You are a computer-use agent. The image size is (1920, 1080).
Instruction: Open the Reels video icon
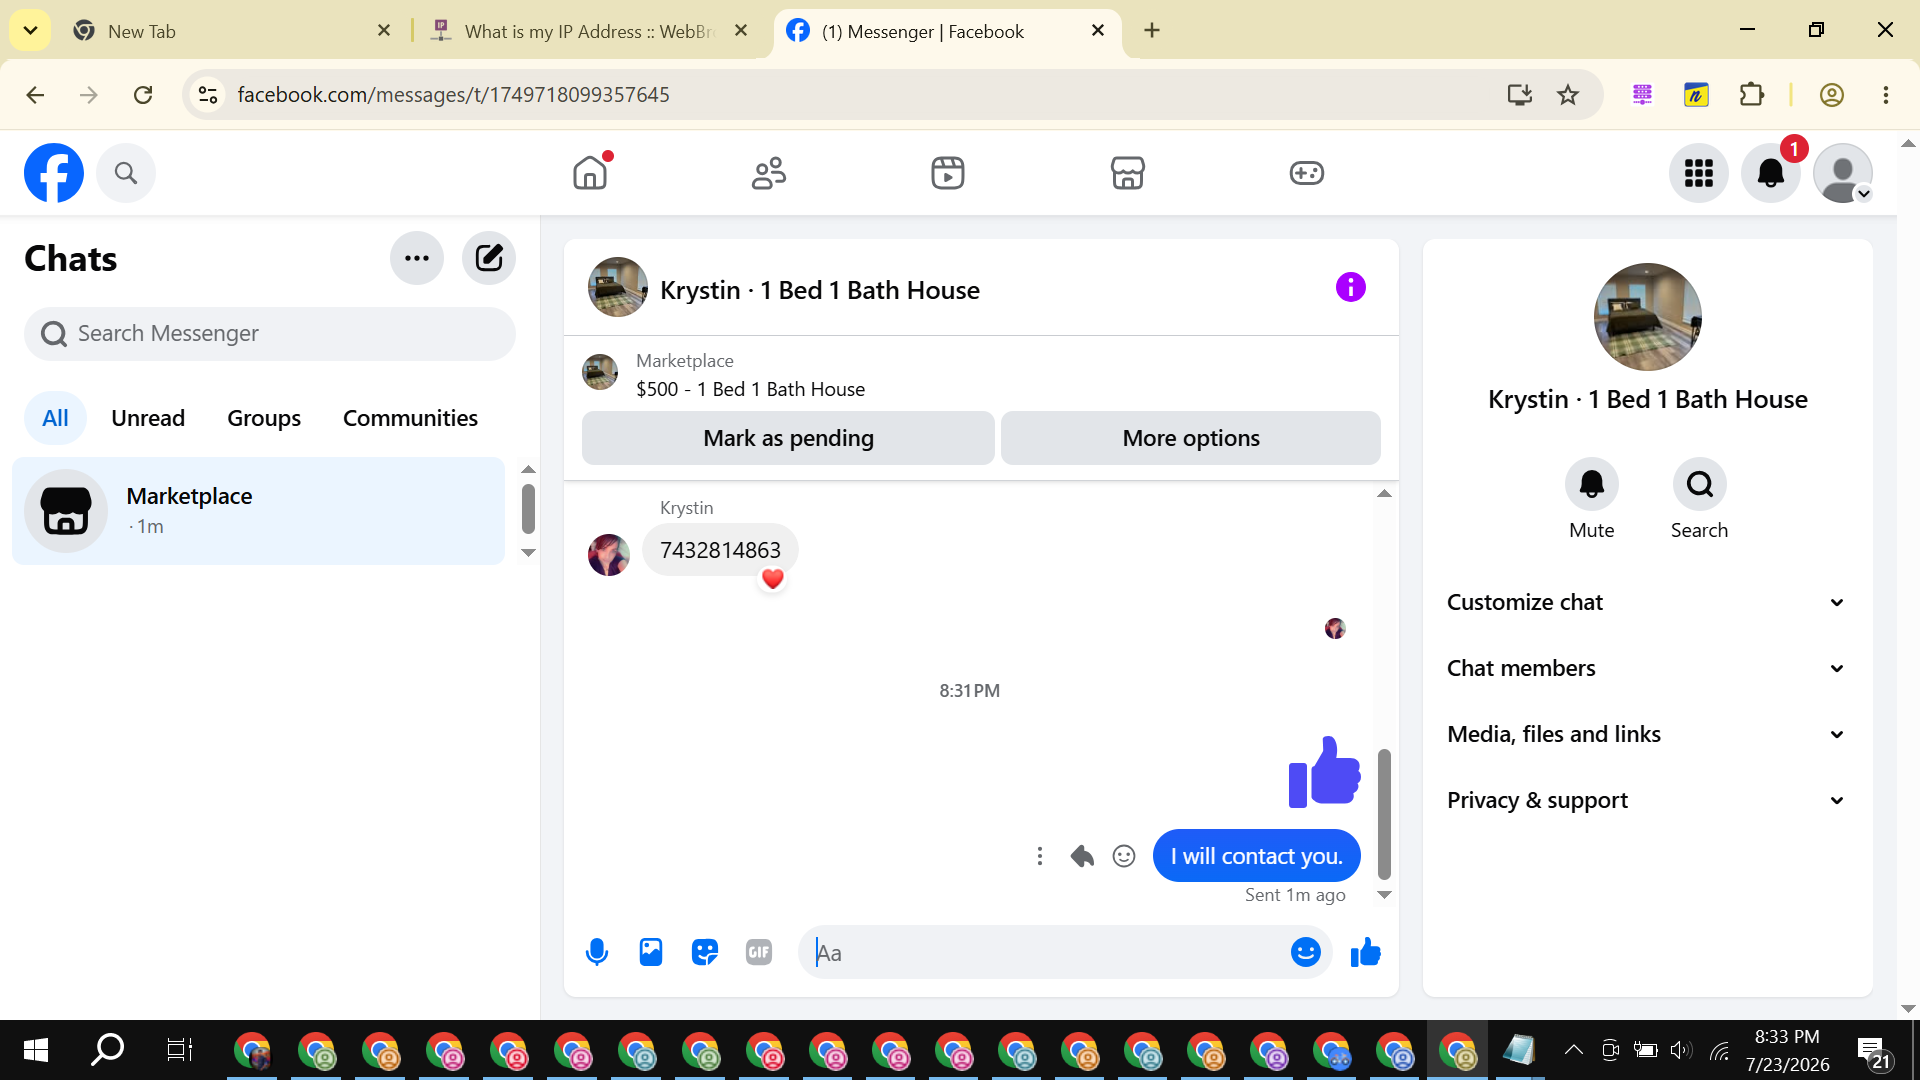948,173
